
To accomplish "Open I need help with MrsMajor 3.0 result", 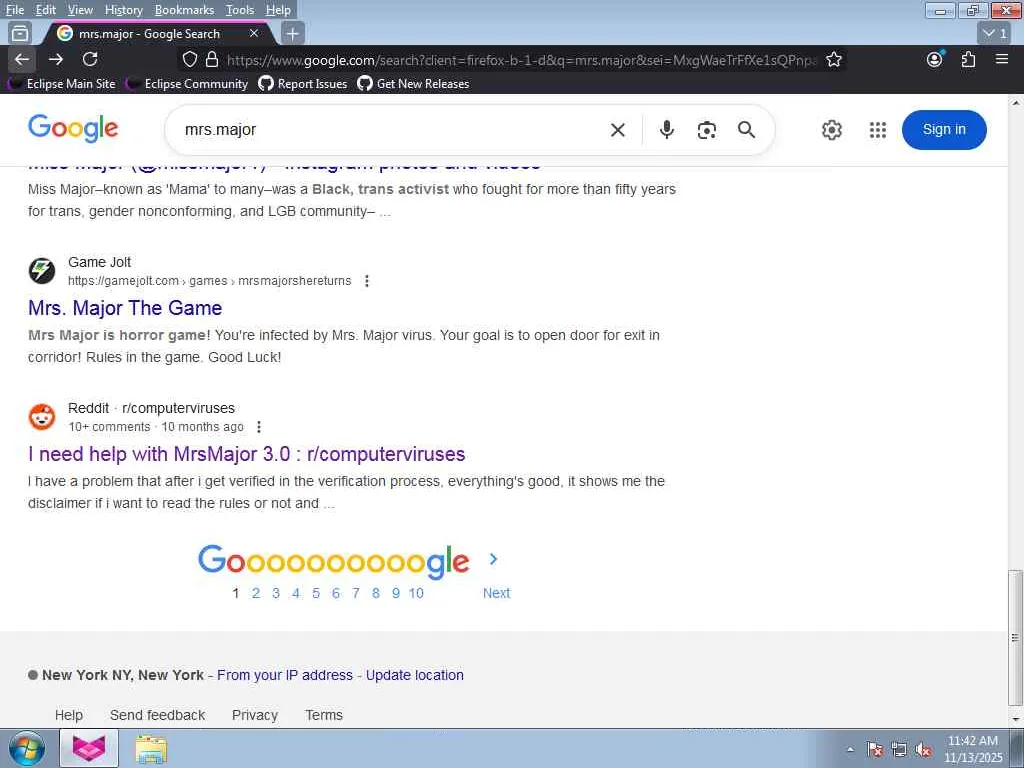I will pyautogui.click(x=246, y=454).
